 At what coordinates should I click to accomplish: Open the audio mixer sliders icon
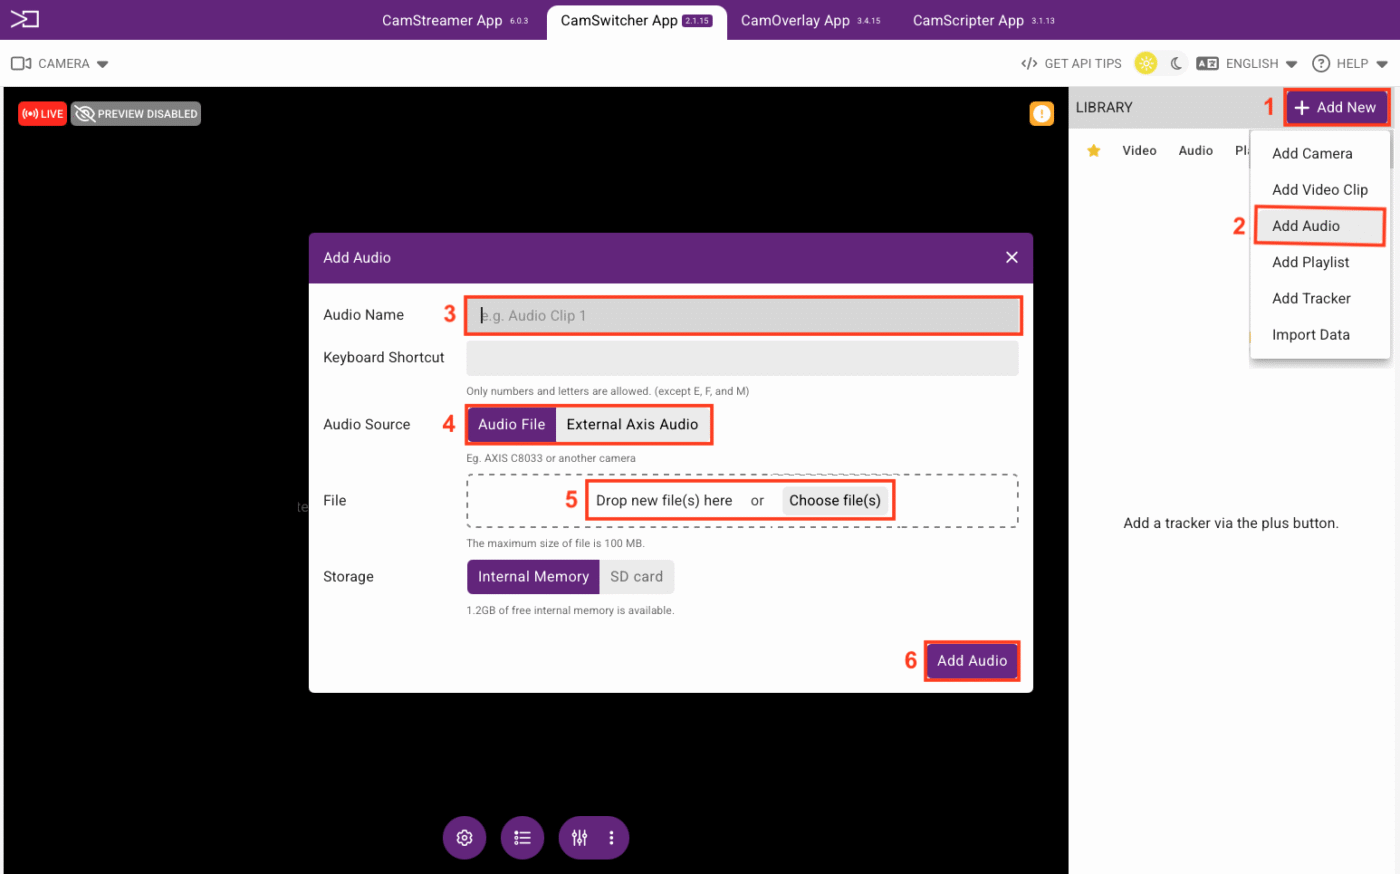click(x=580, y=838)
